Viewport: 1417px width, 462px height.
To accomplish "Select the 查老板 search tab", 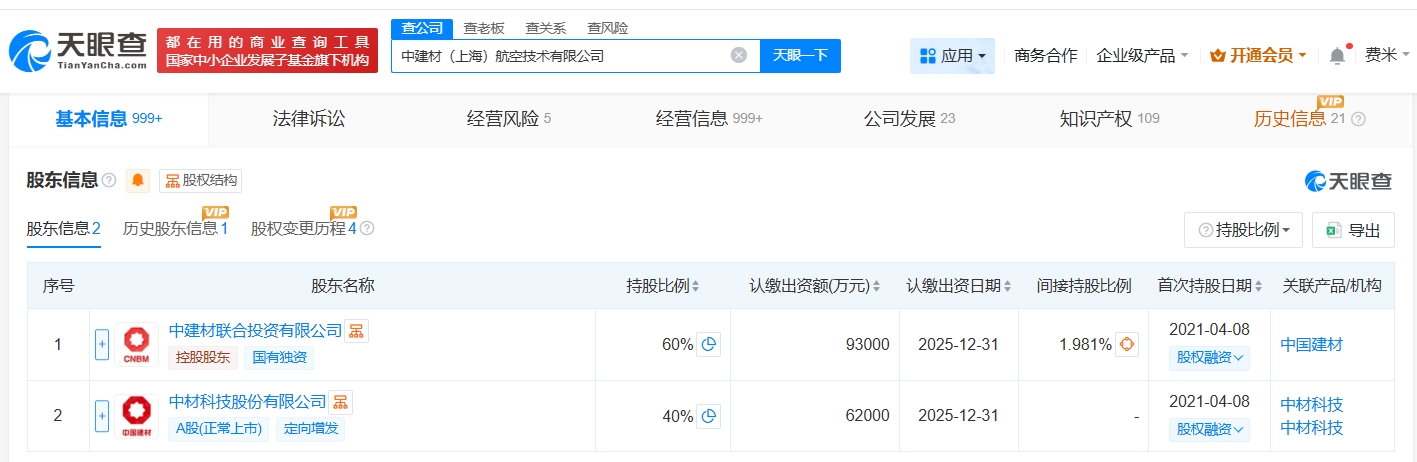I will point(484,28).
